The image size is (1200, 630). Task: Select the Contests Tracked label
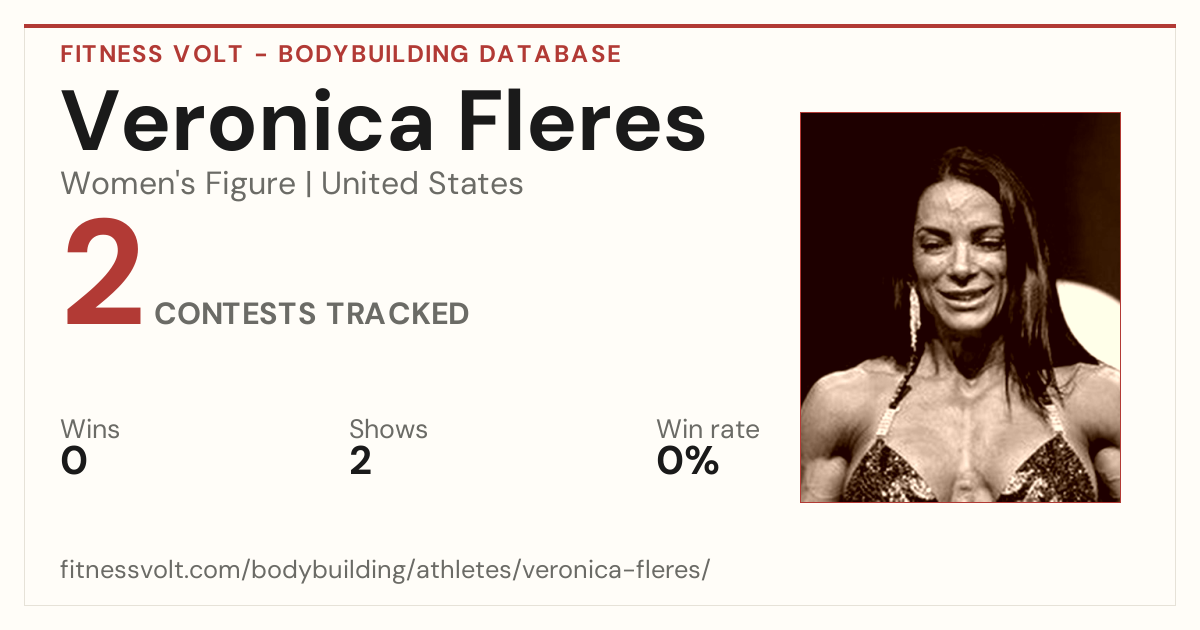(x=312, y=314)
